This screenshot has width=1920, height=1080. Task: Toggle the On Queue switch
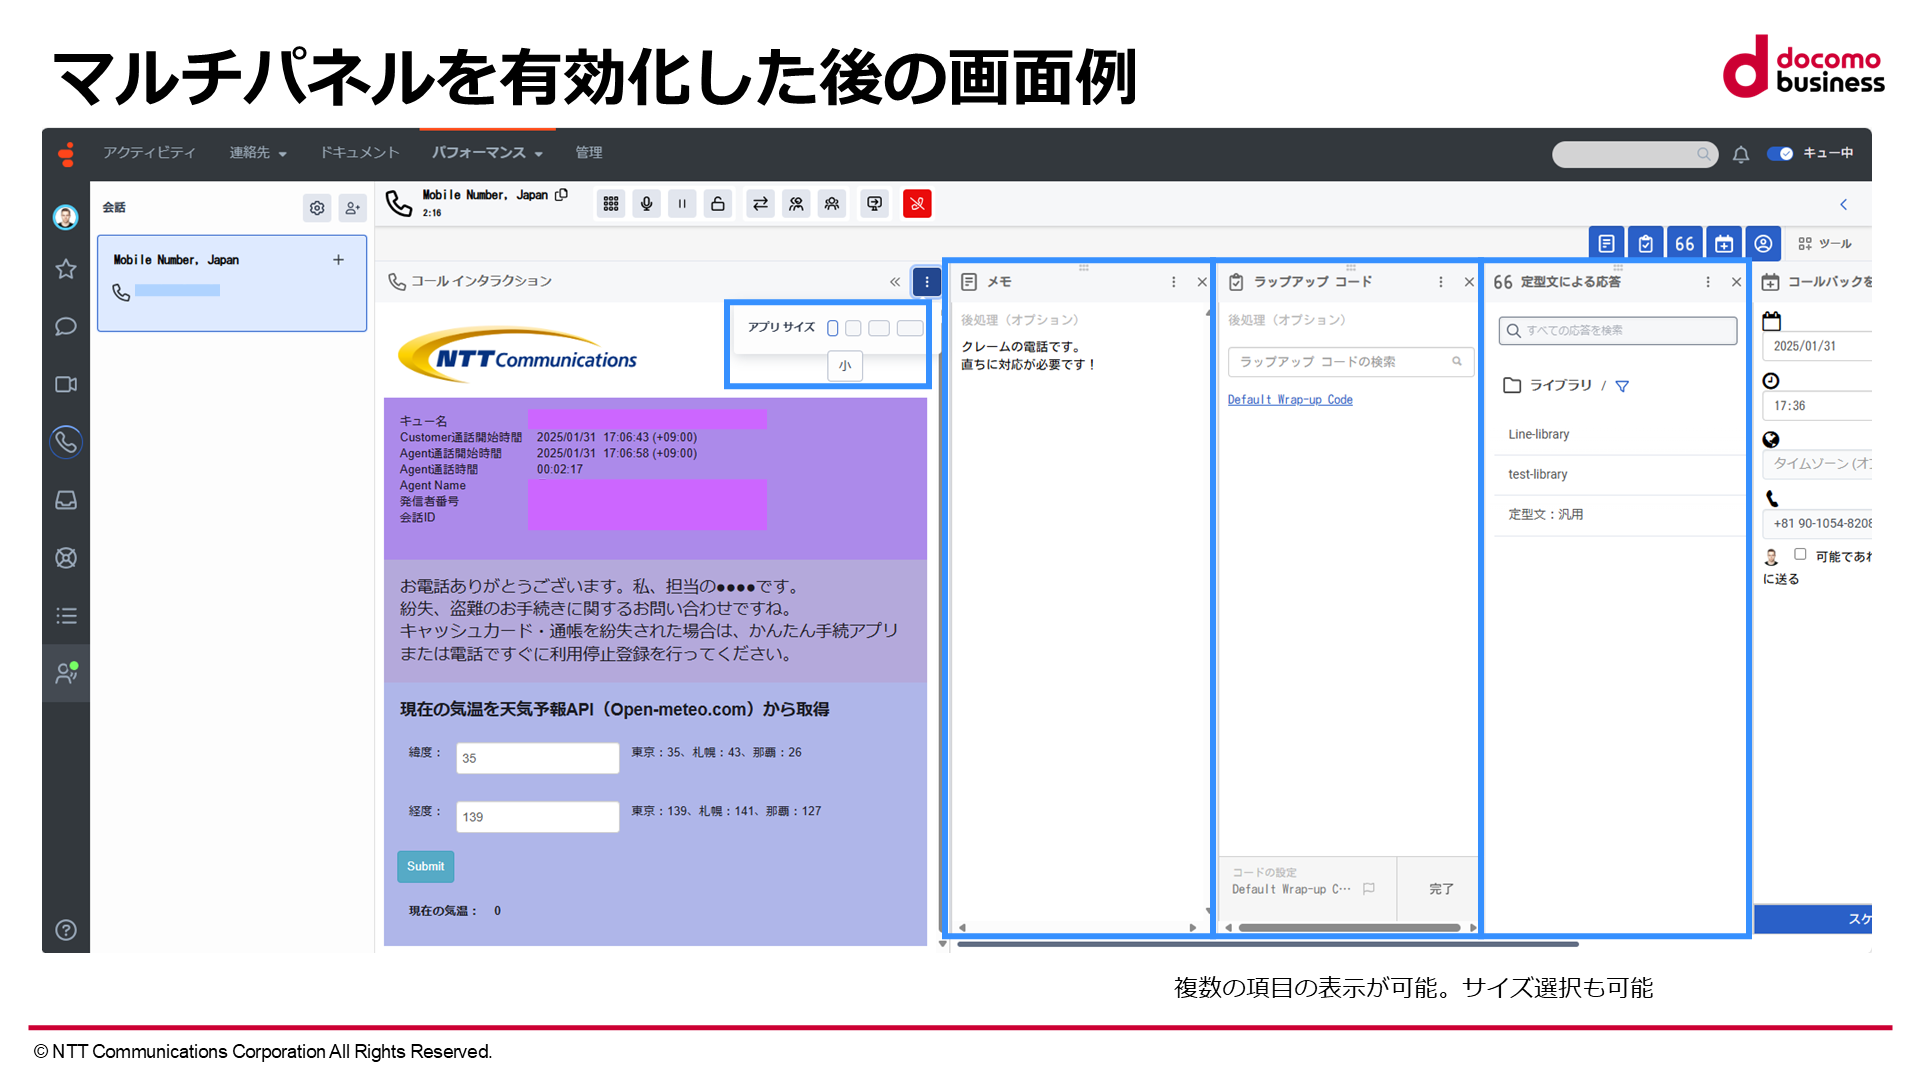coord(1780,154)
